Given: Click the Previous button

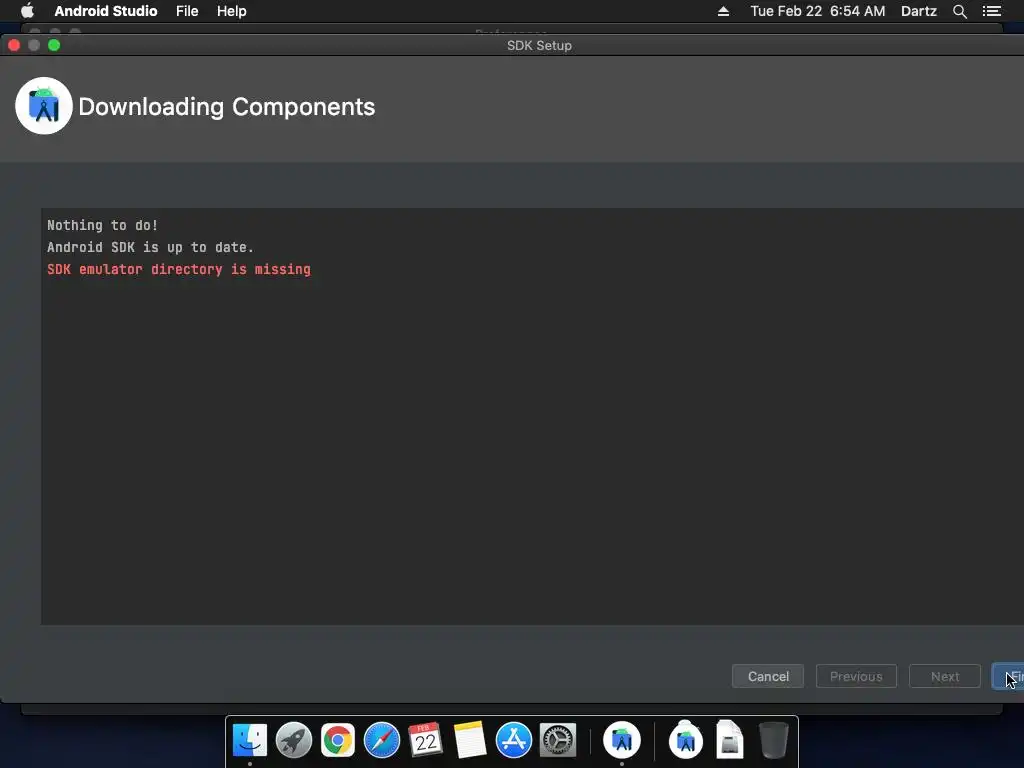Looking at the screenshot, I should [856, 677].
